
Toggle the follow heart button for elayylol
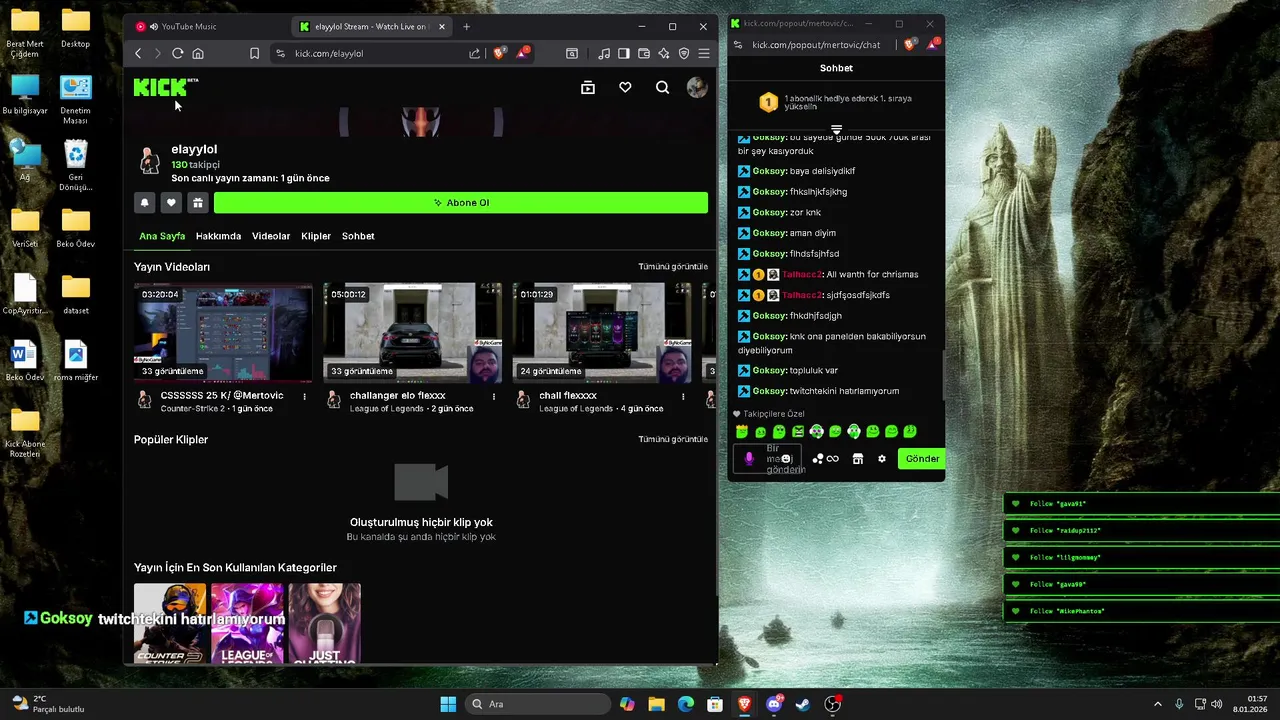coord(171,203)
